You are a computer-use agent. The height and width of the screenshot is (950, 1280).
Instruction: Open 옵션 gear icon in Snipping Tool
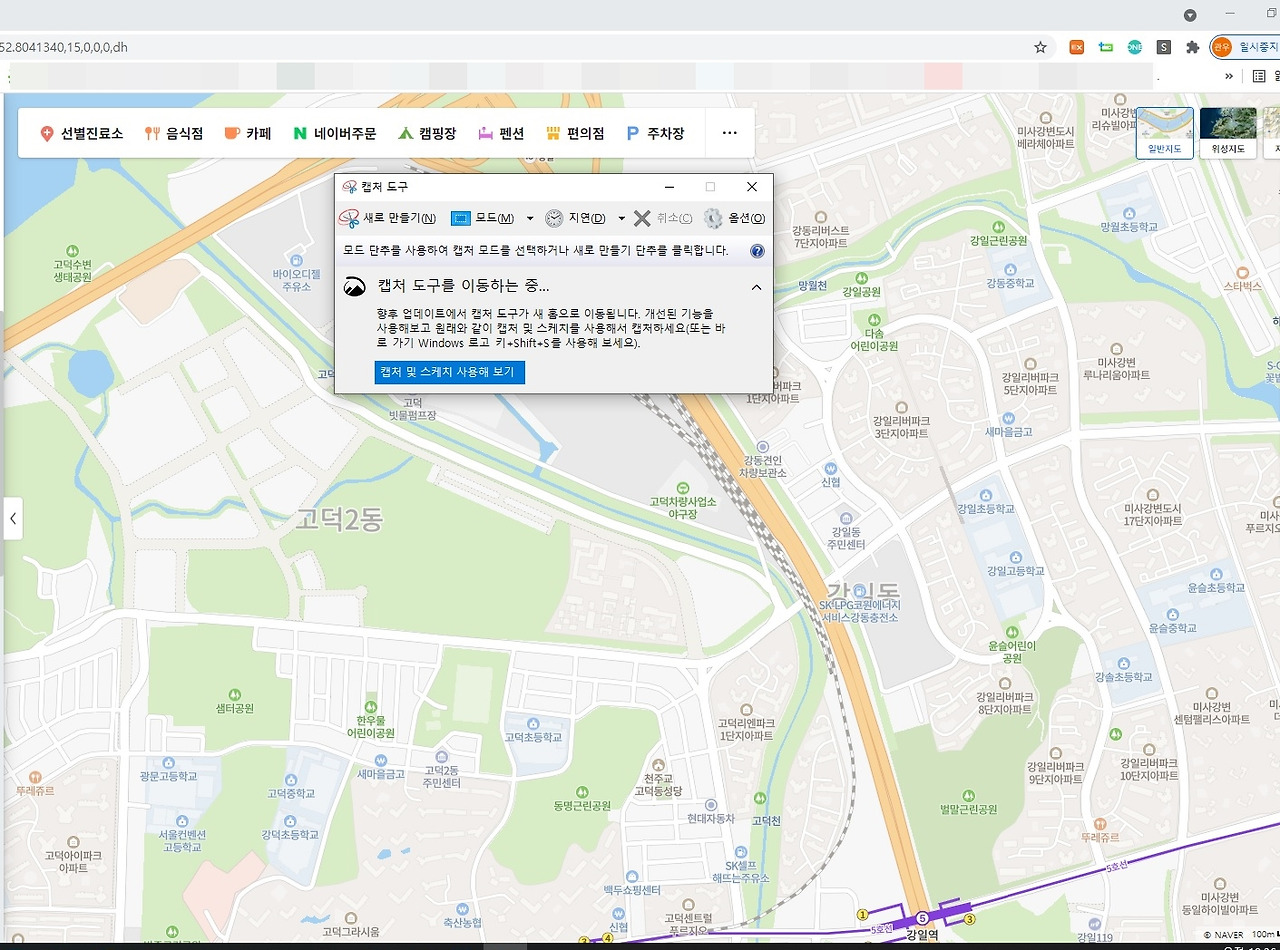(x=713, y=218)
